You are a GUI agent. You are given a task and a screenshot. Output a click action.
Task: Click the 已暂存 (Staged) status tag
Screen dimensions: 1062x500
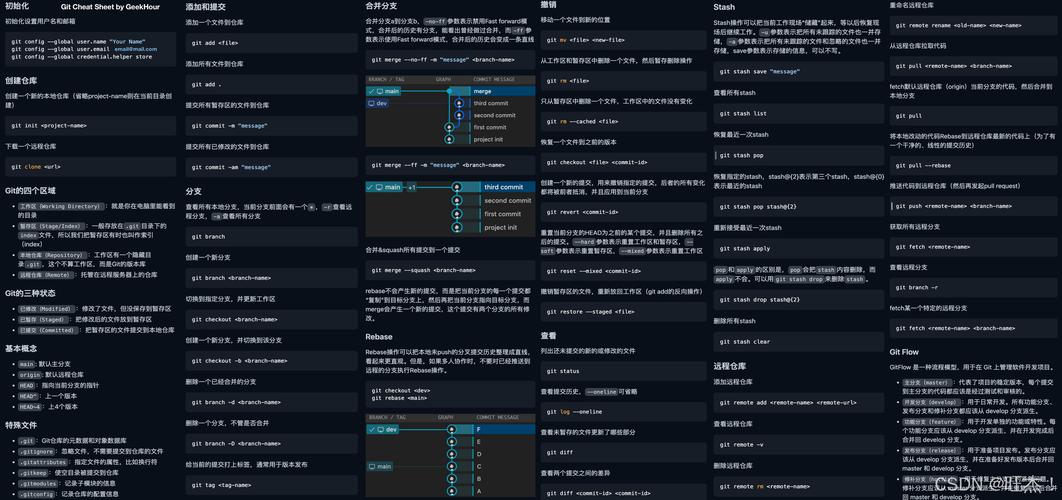click(45, 319)
